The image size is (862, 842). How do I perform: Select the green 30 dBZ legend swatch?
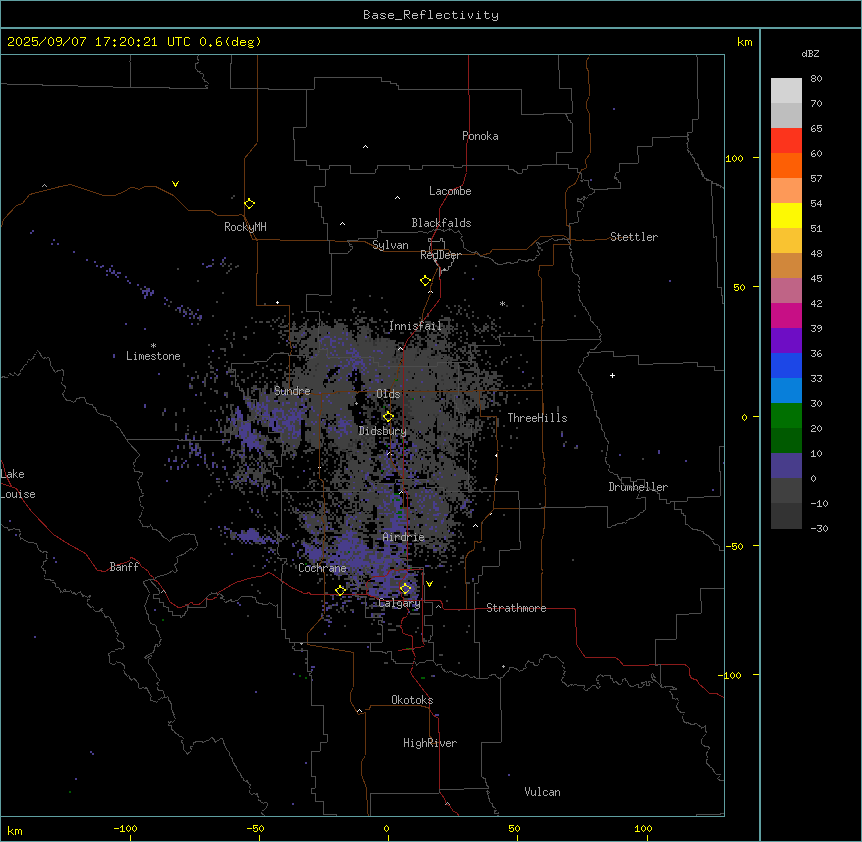point(786,416)
